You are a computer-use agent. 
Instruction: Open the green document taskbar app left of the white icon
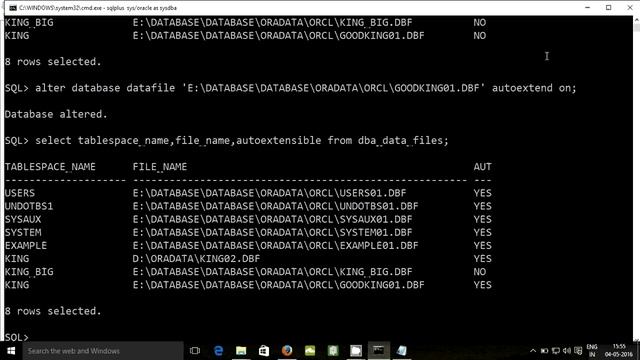[333, 351]
